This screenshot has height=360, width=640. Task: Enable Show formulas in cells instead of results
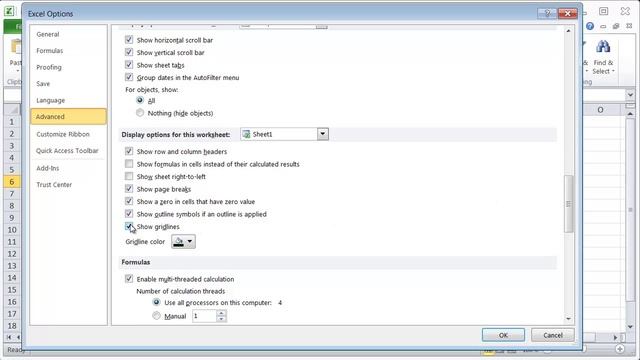click(129, 164)
